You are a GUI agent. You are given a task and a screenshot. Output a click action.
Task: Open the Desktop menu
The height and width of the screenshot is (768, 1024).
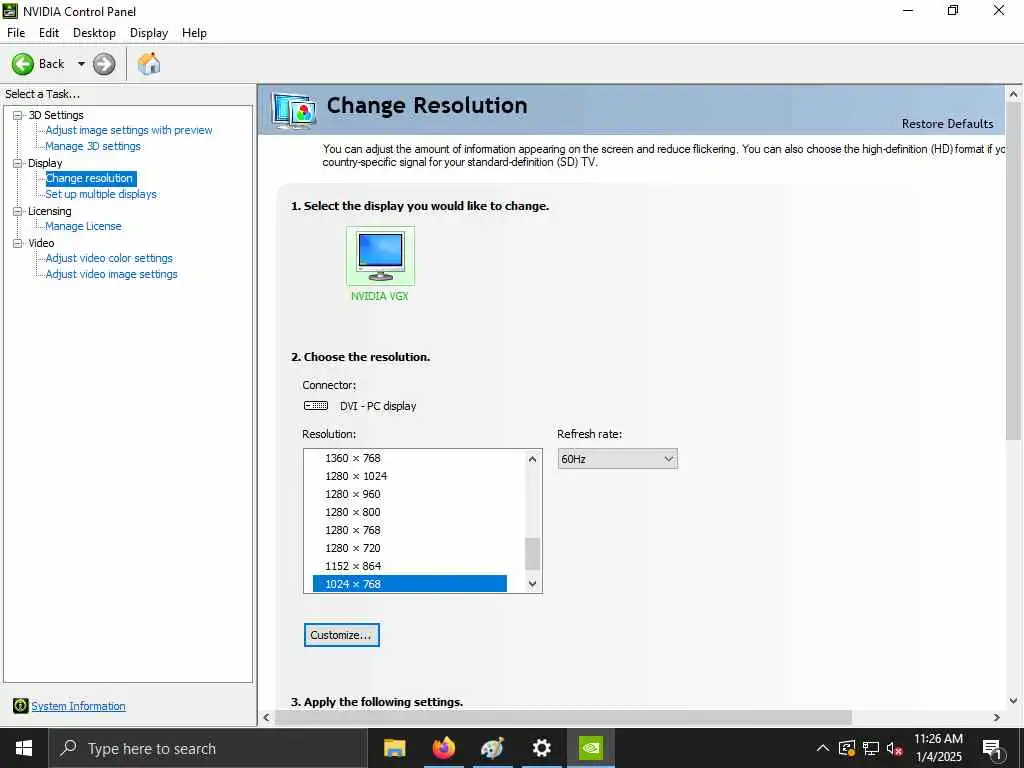pos(95,33)
